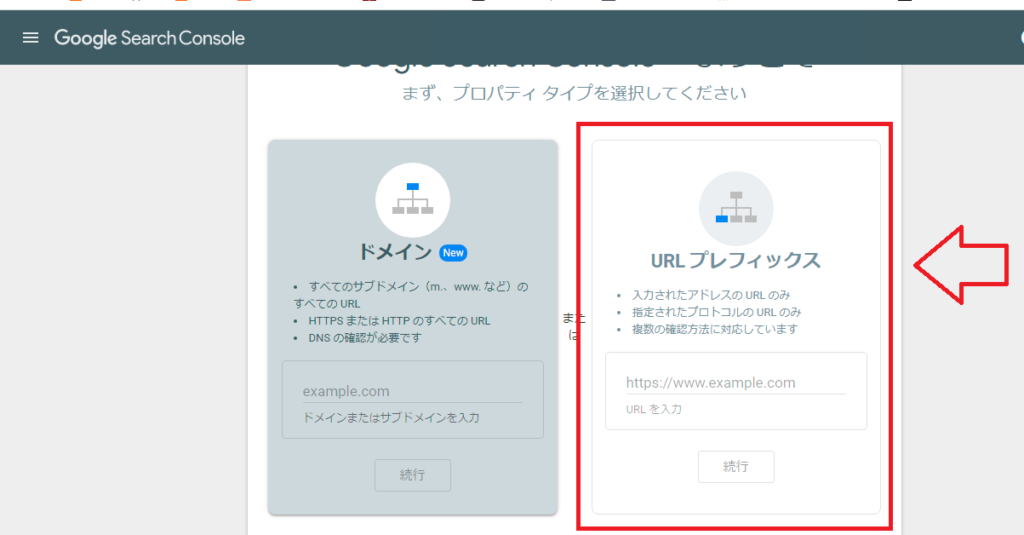Click label ドメインまたはサブドメインを入力
This screenshot has height=535, width=1024.
(391, 417)
